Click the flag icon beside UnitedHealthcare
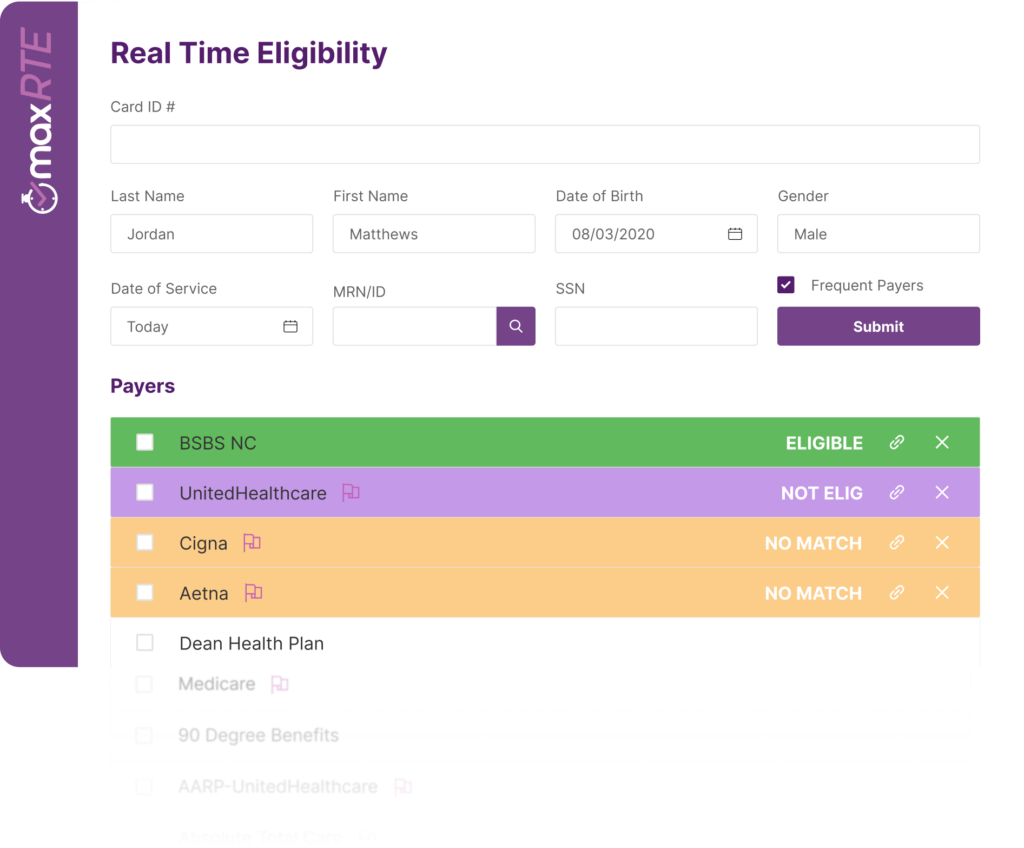Viewport: 1024px width, 848px height. coord(351,493)
